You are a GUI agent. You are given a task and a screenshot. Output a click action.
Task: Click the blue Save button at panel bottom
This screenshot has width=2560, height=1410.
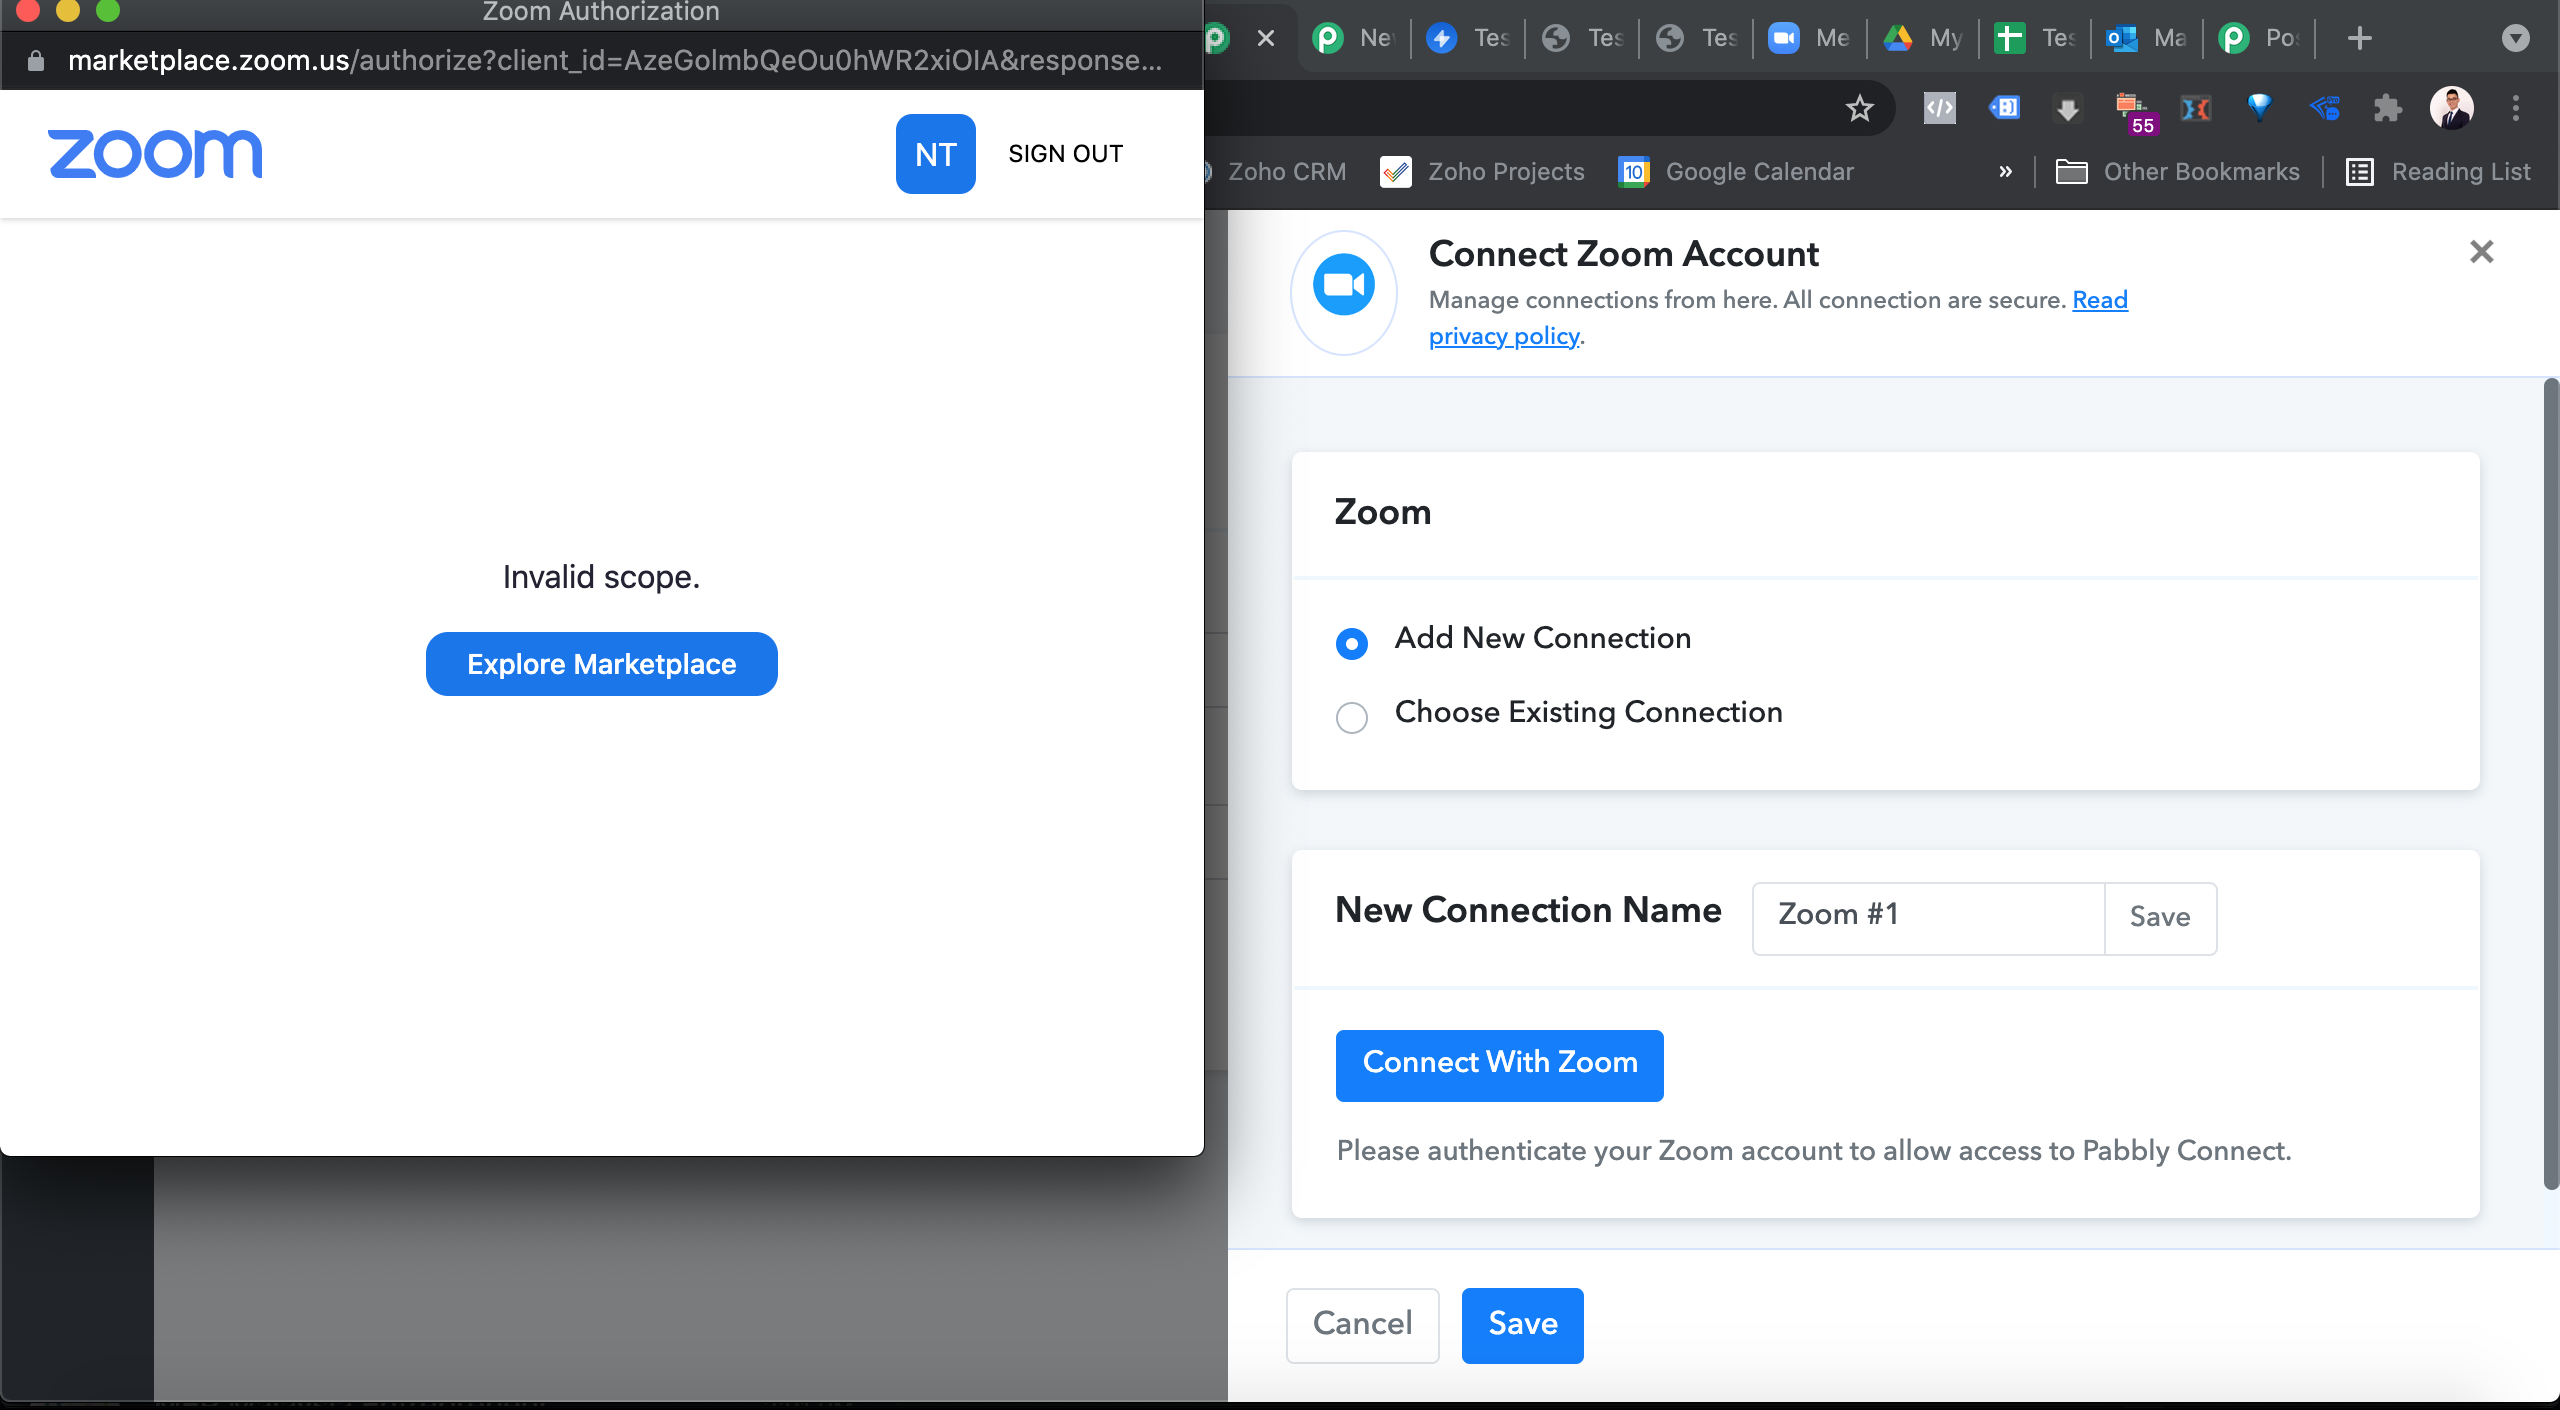[1522, 1325]
